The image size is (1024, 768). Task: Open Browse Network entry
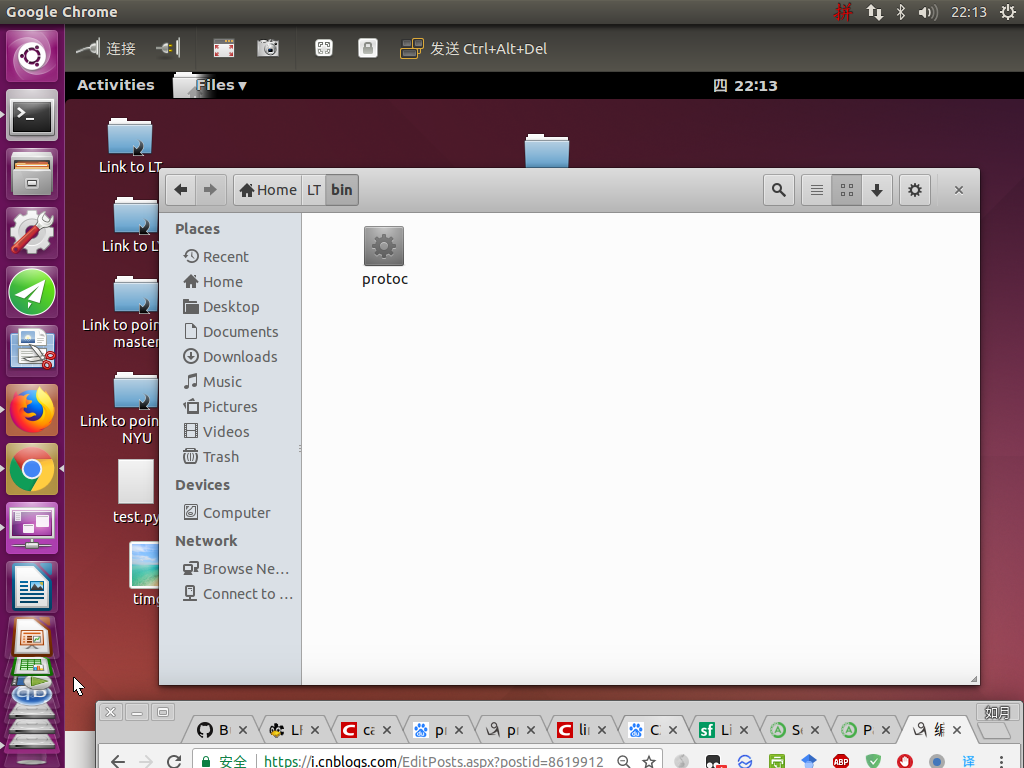click(231, 569)
